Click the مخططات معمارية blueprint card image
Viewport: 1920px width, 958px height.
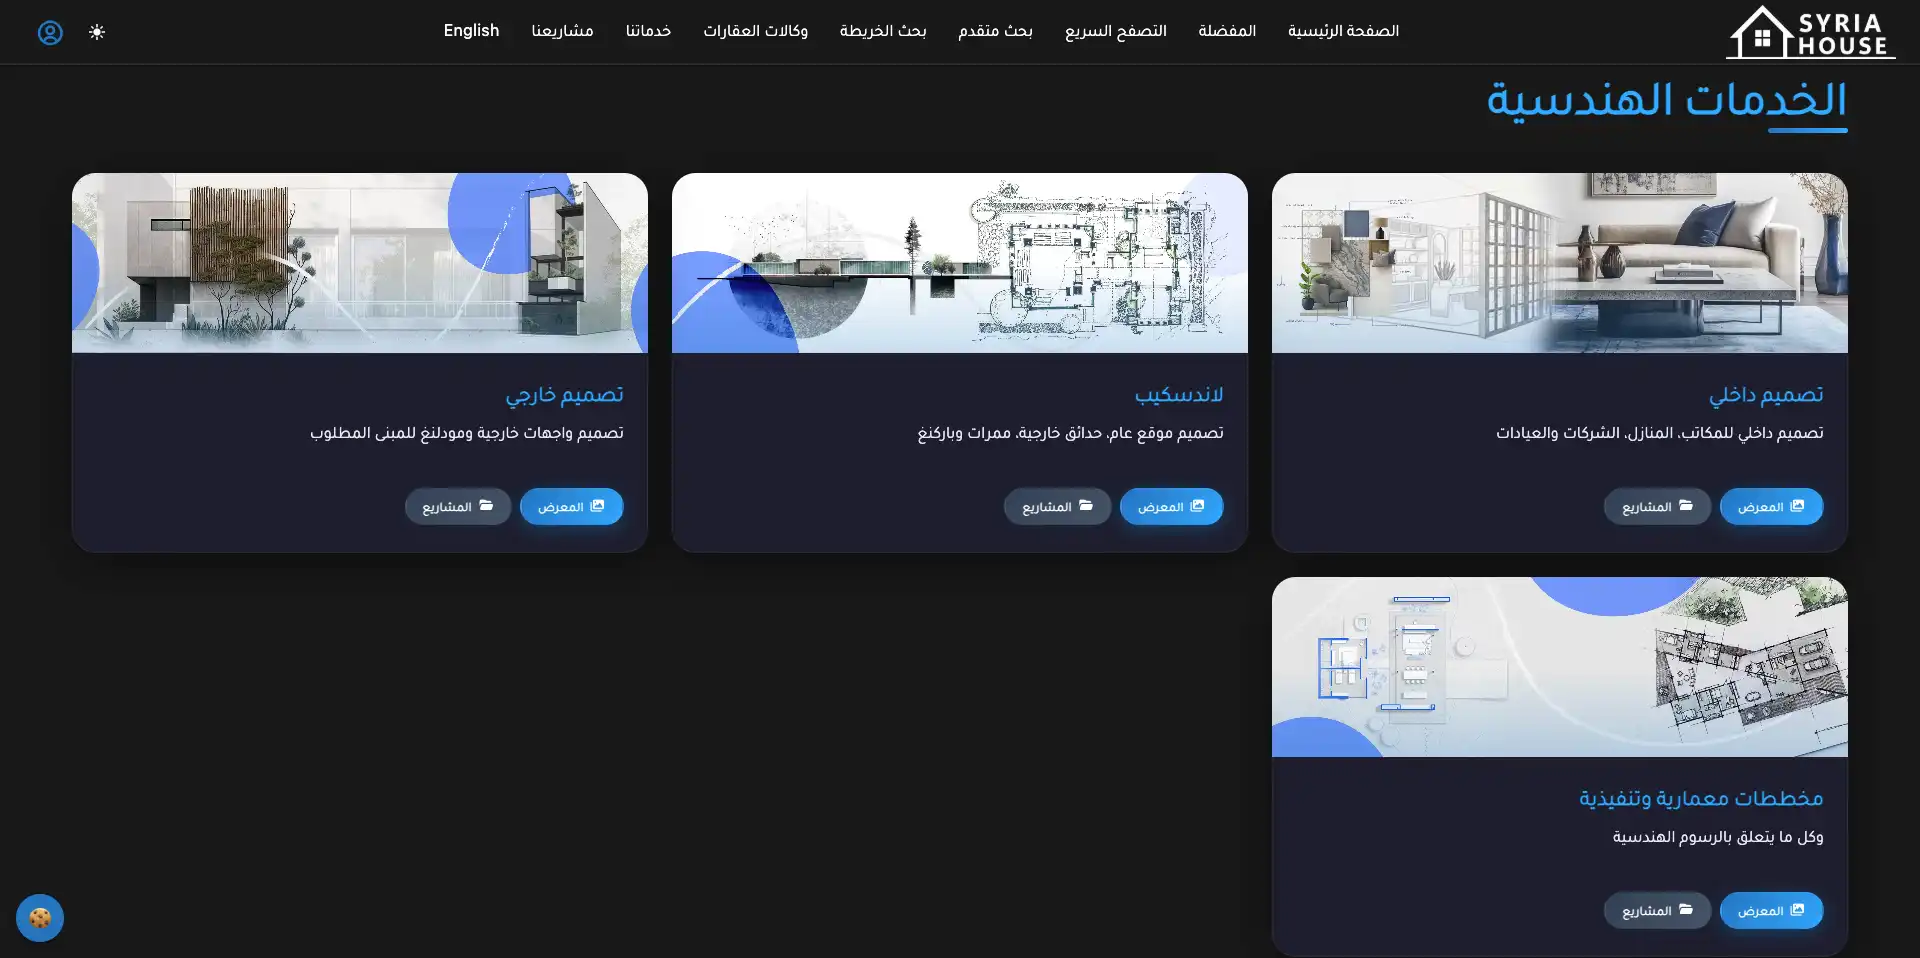click(x=1560, y=667)
